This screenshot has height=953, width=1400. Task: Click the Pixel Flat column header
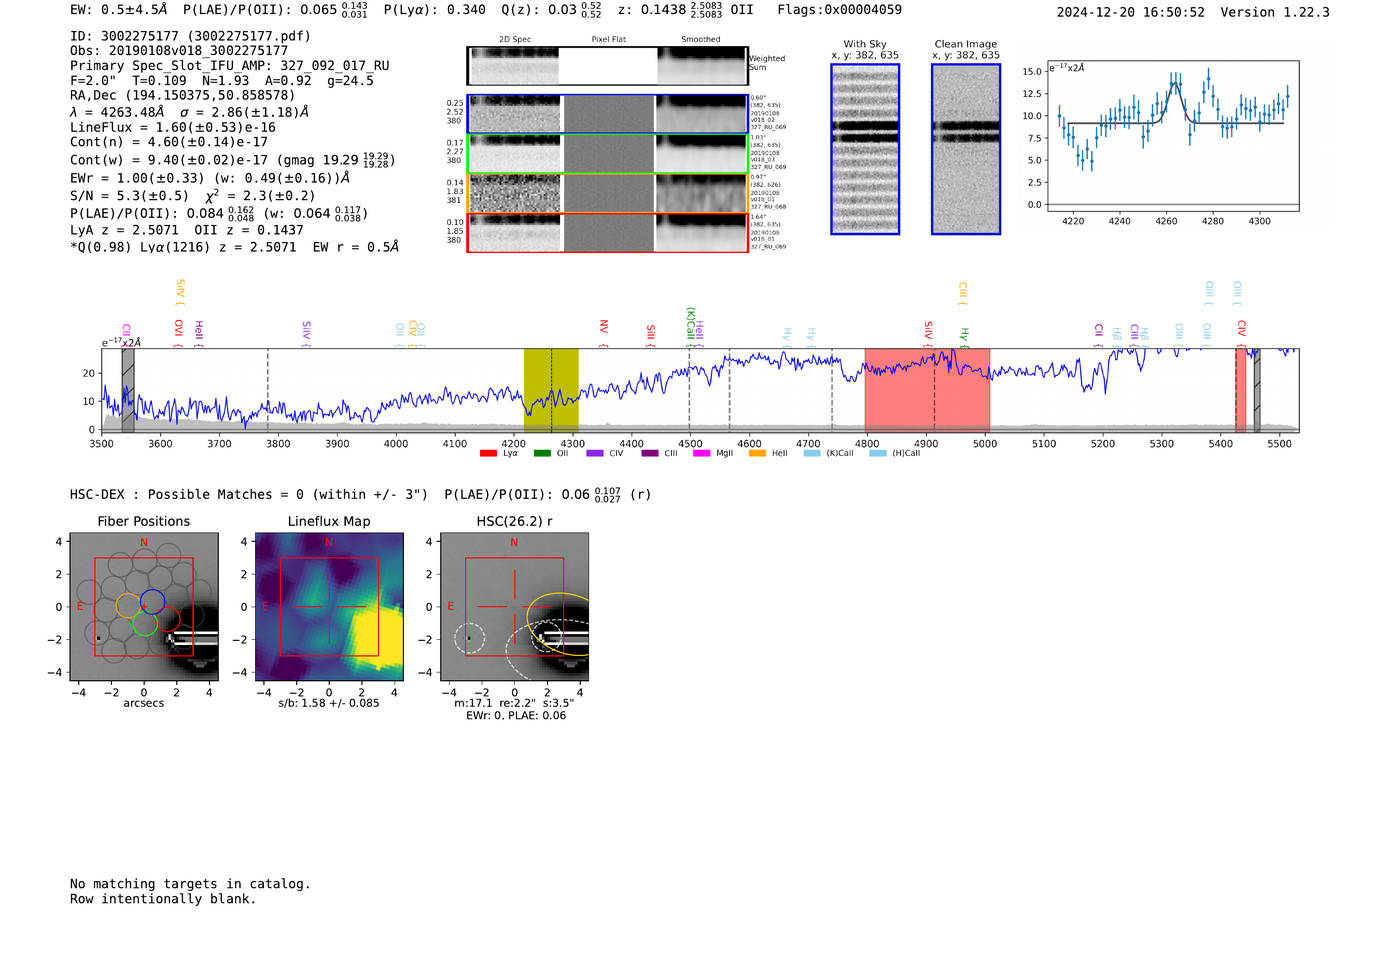[x=609, y=40]
